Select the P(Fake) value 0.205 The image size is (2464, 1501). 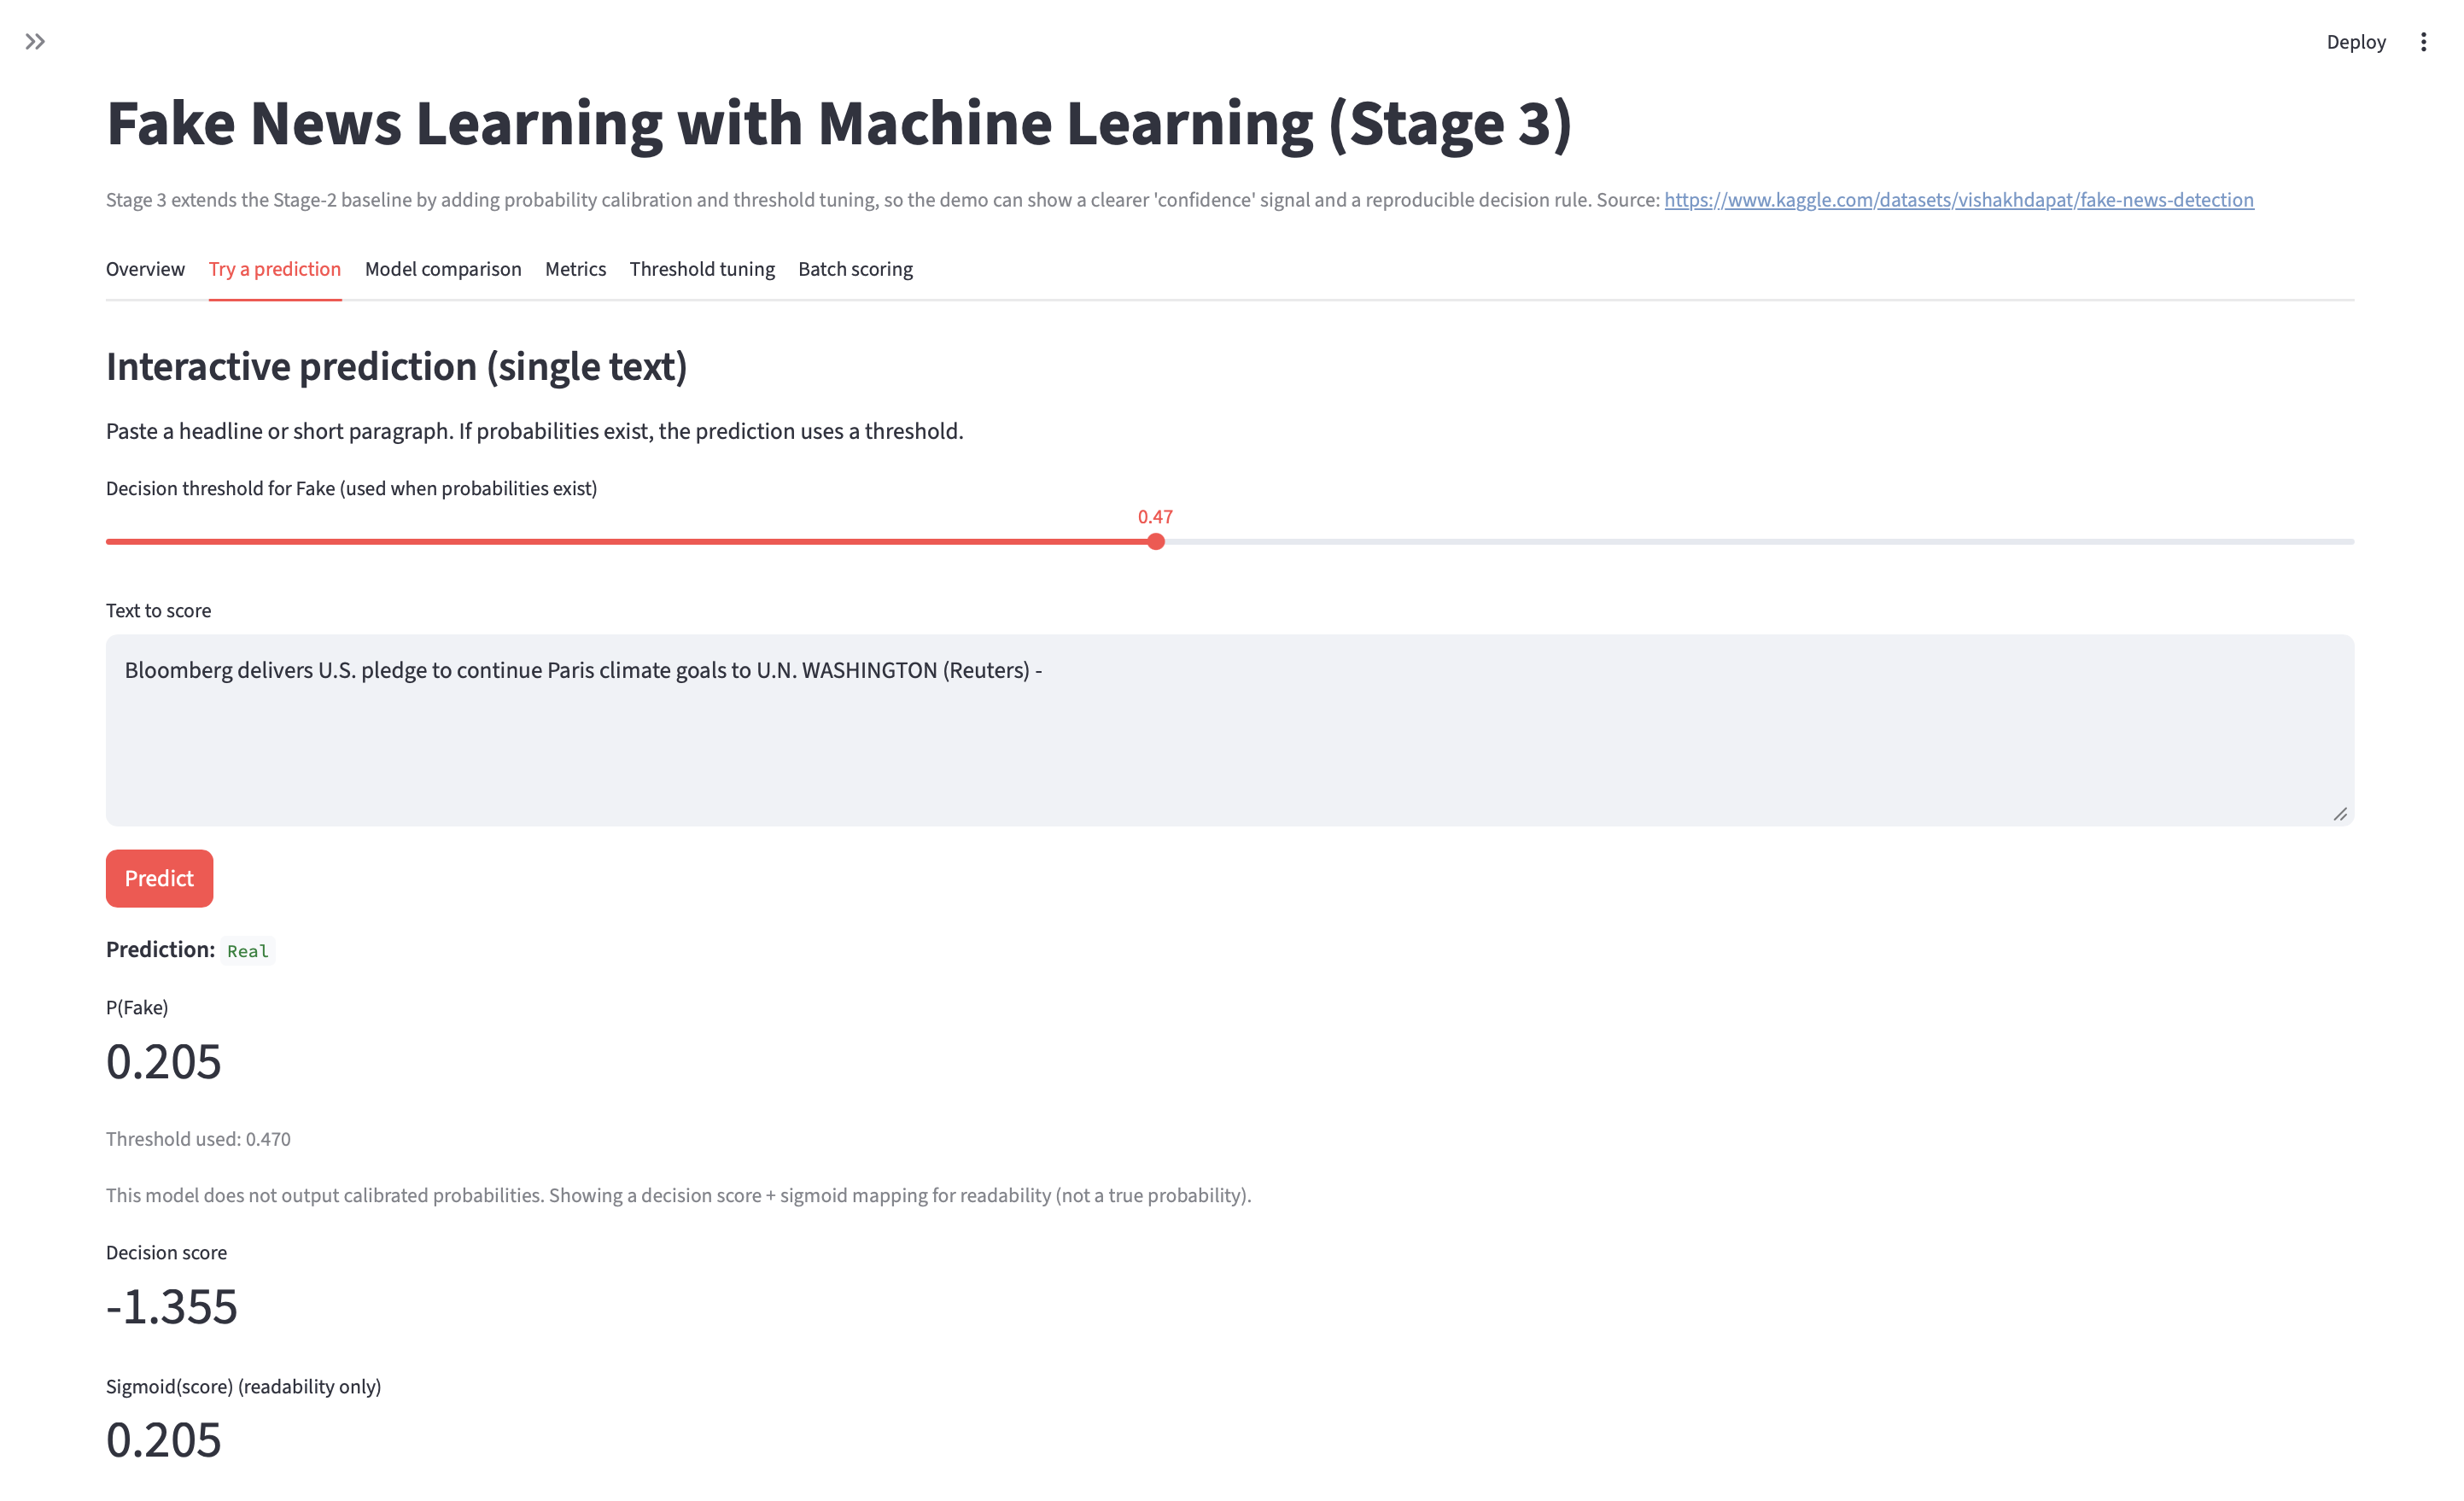[163, 1062]
